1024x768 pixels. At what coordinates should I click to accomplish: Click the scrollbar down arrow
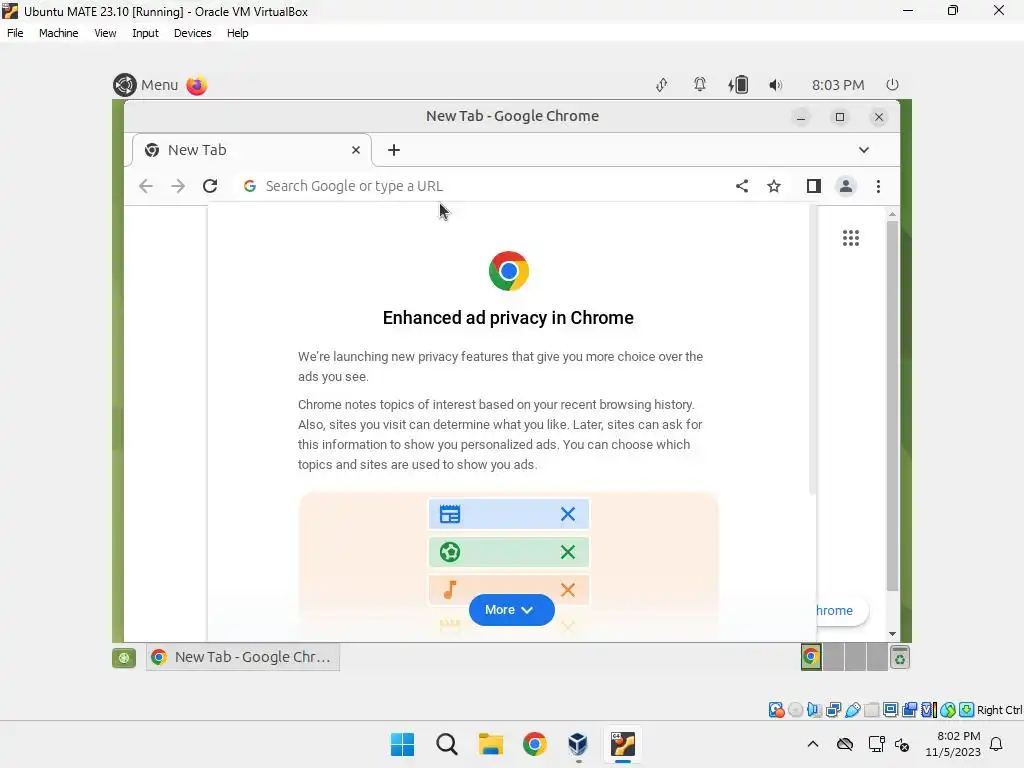(892, 633)
